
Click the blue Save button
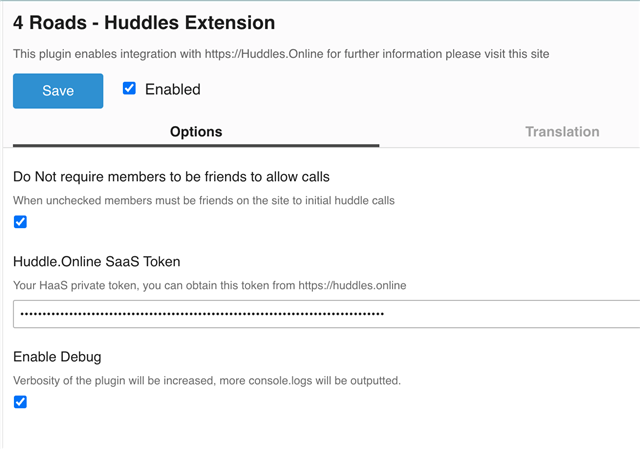(x=58, y=90)
